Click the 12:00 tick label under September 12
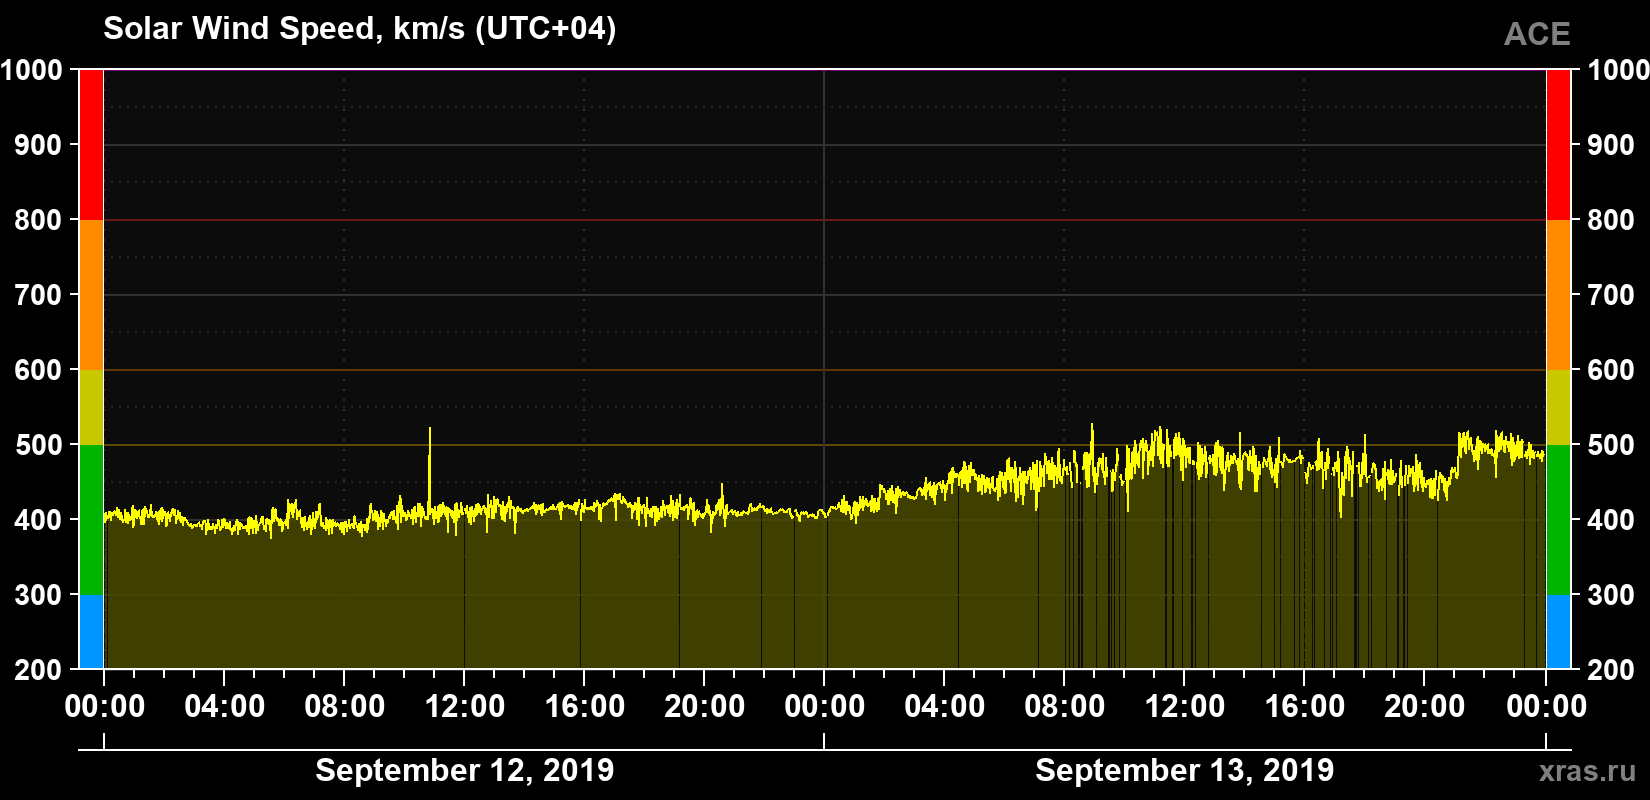1650x800 pixels. pyautogui.click(x=465, y=706)
